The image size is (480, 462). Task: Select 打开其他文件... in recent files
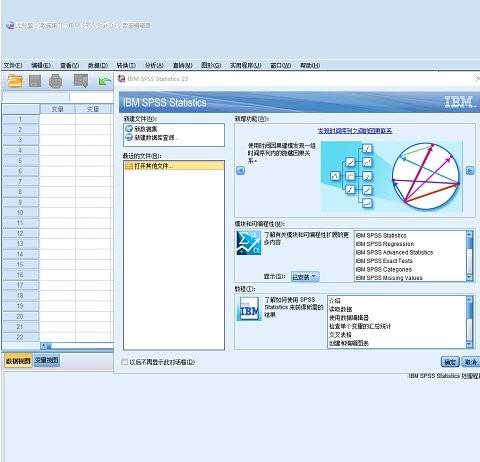pos(174,166)
